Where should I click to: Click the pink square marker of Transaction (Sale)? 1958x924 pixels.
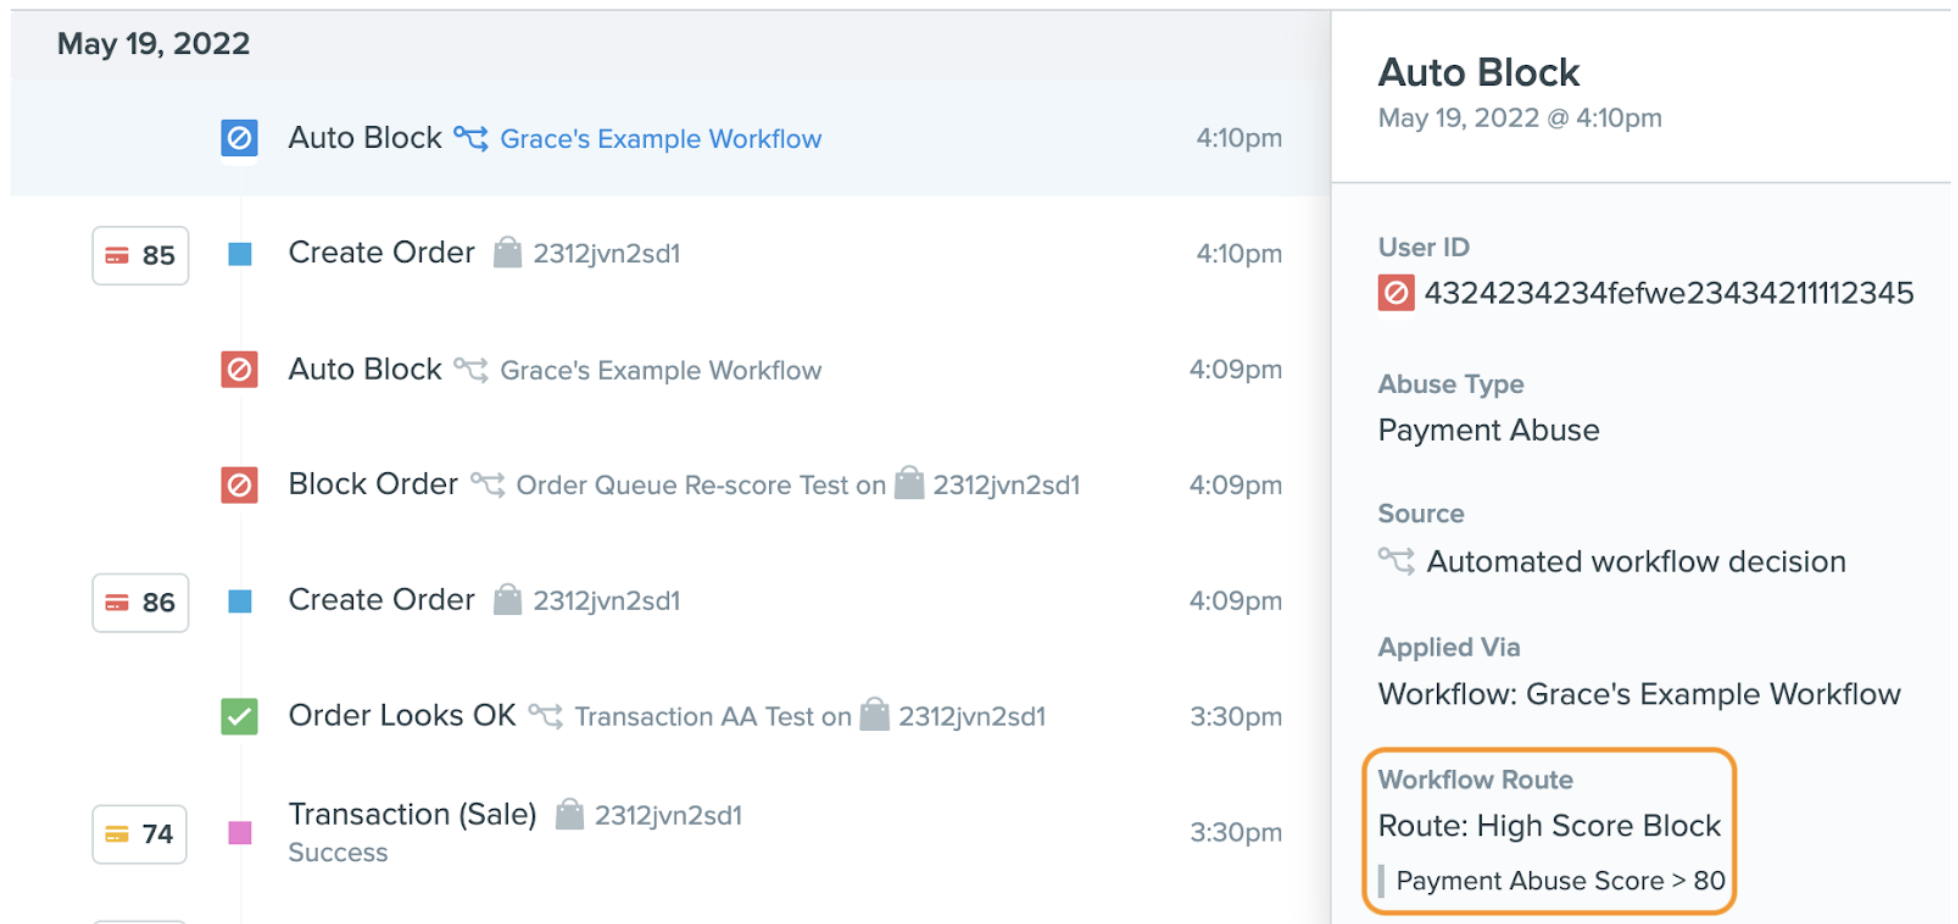coord(240,833)
